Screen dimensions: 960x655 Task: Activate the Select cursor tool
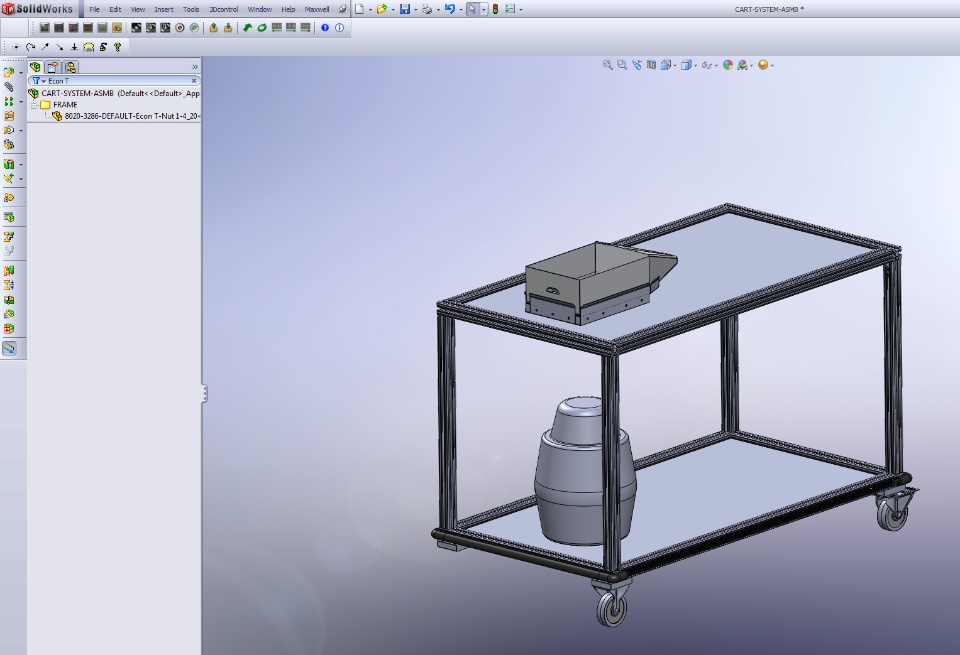[x=472, y=9]
